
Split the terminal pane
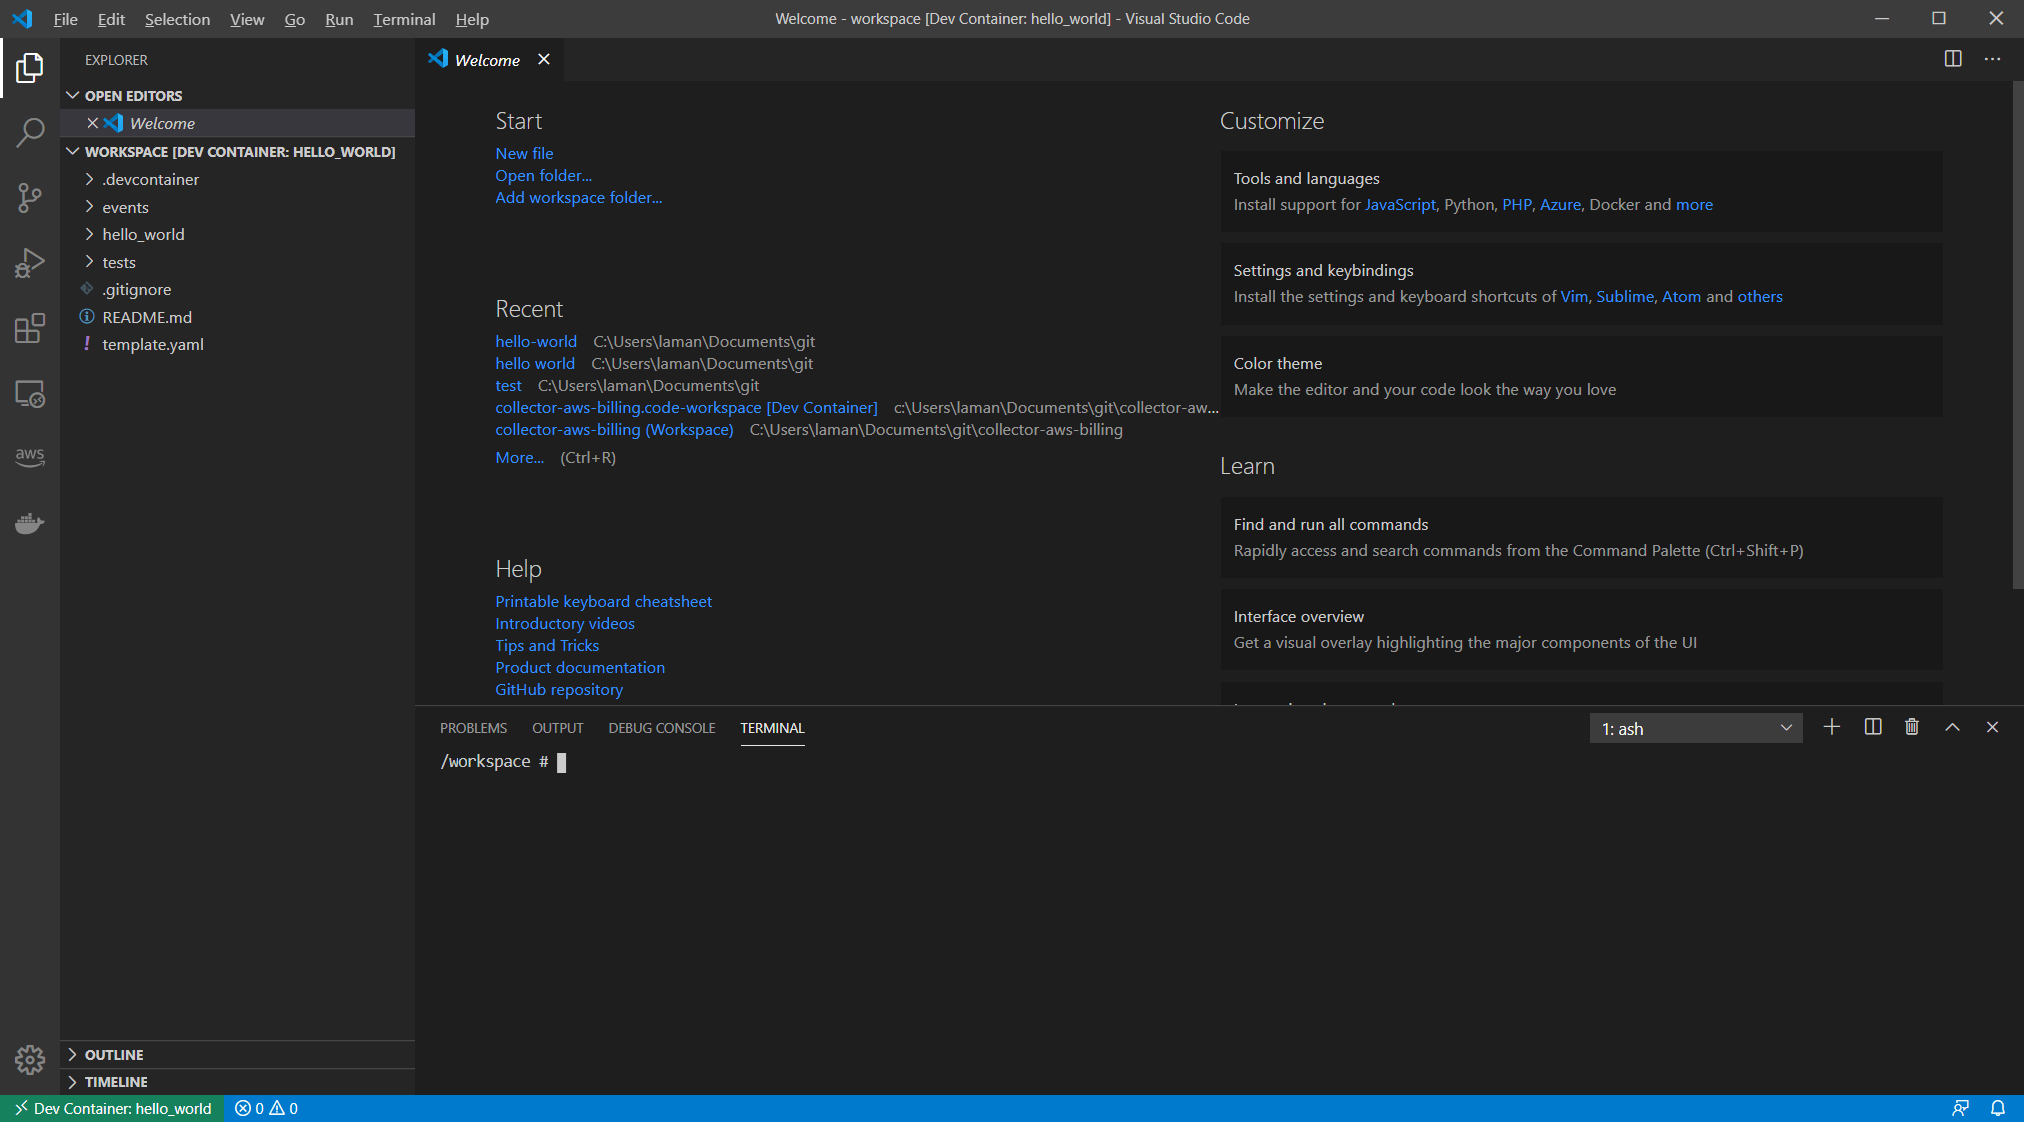point(1873,727)
